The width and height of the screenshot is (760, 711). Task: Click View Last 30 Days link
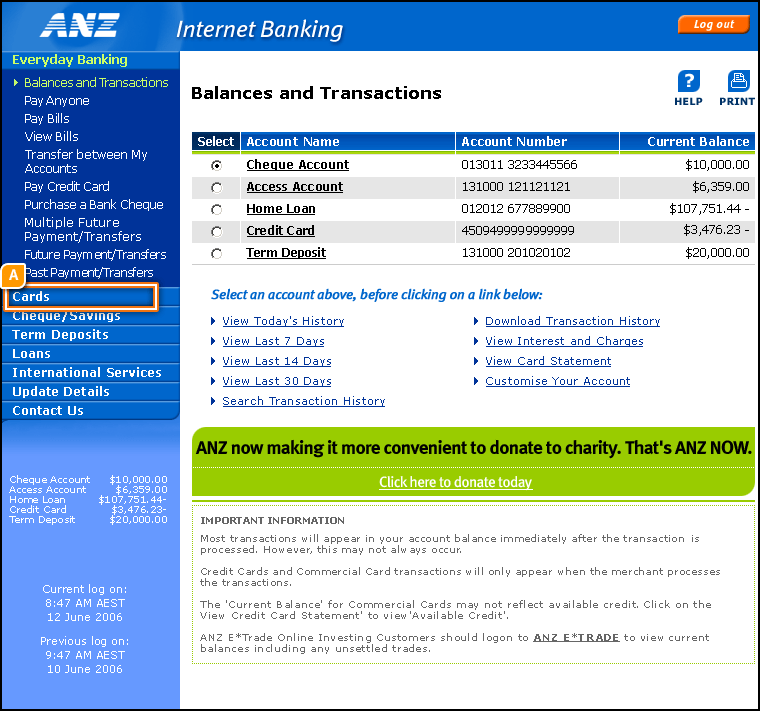(x=277, y=381)
